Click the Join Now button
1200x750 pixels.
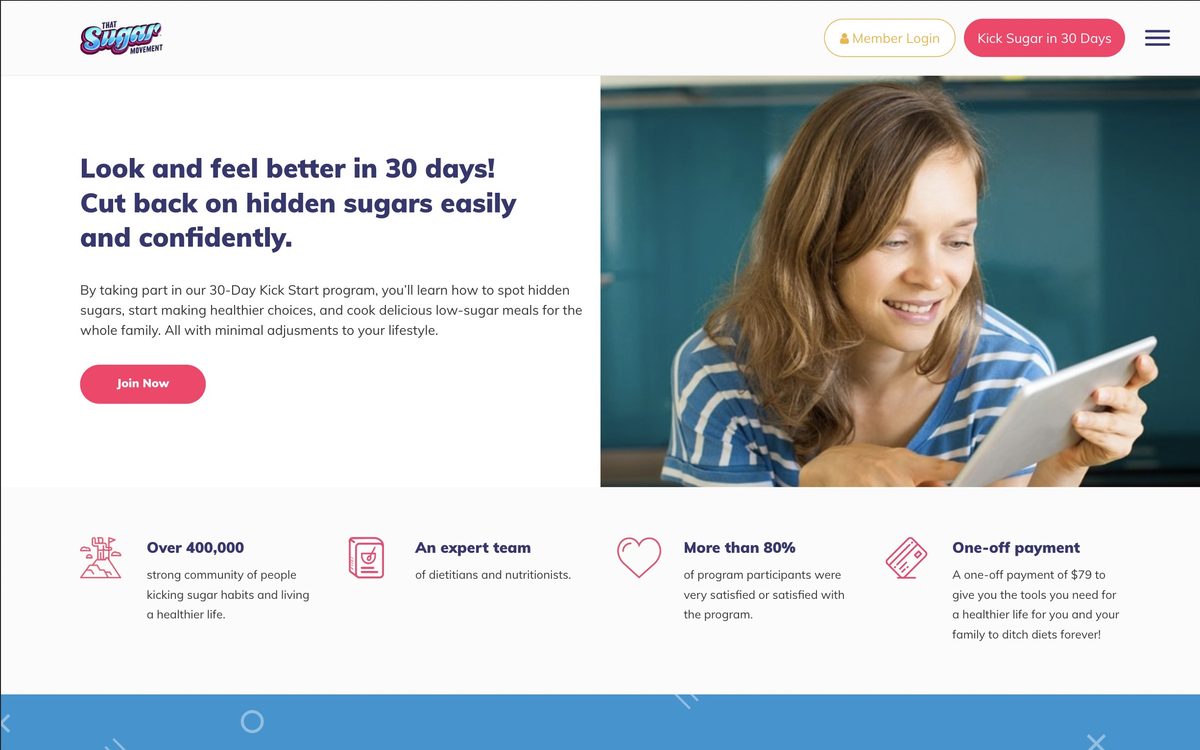tap(143, 384)
